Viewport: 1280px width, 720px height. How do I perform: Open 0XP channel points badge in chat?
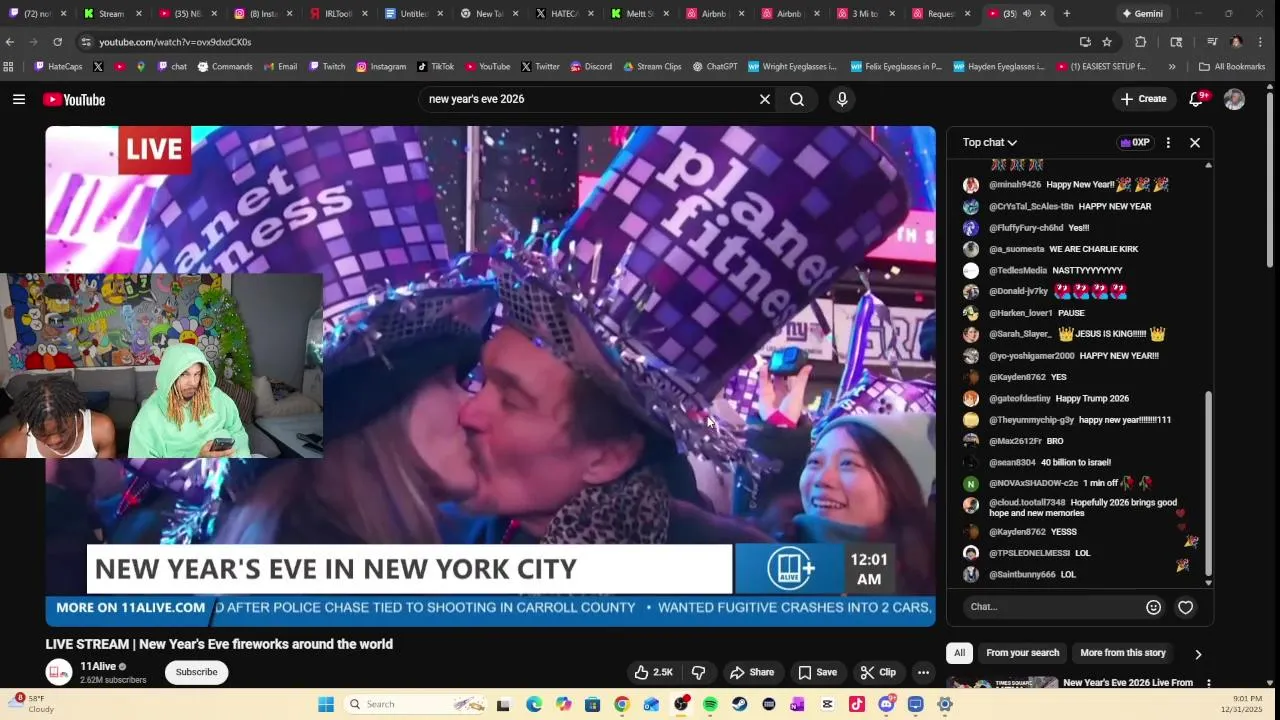(x=1136, y=142)
